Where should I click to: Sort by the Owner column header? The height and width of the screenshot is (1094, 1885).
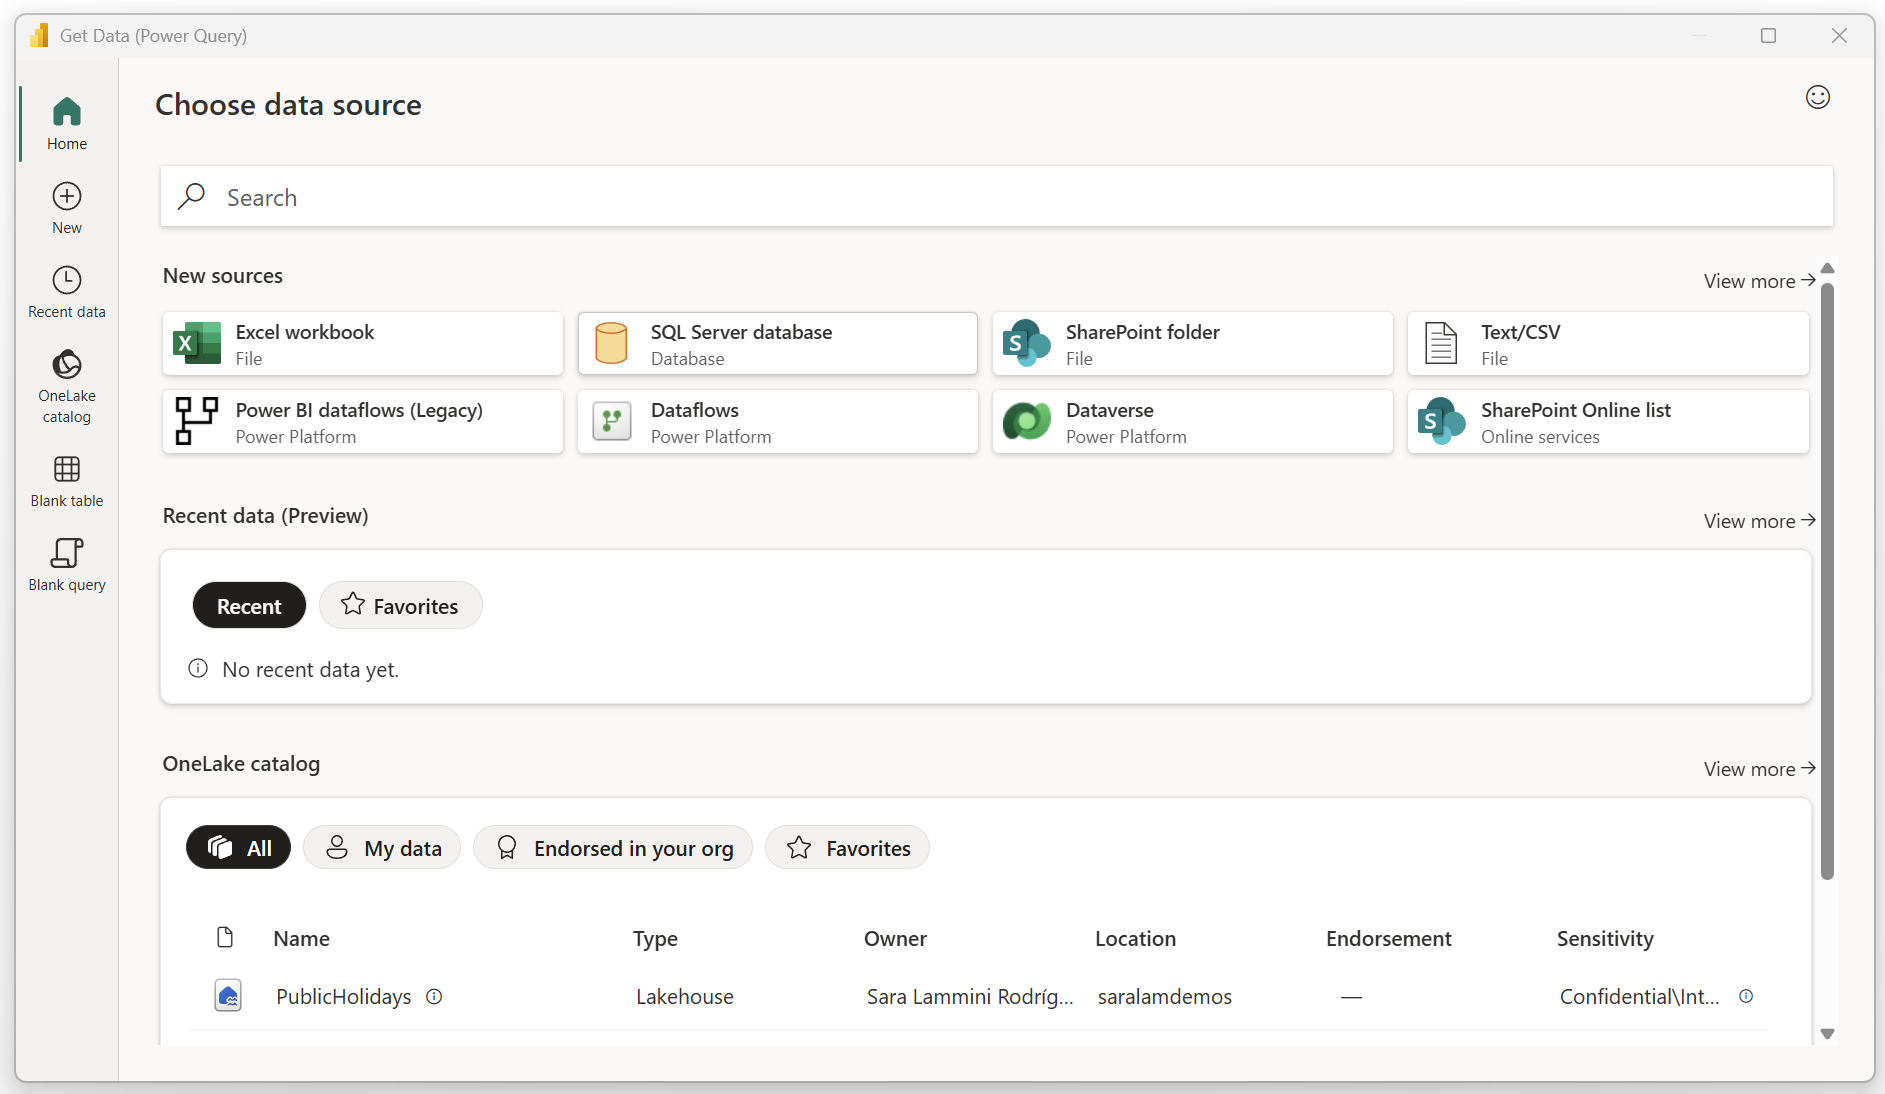[896, 938]
